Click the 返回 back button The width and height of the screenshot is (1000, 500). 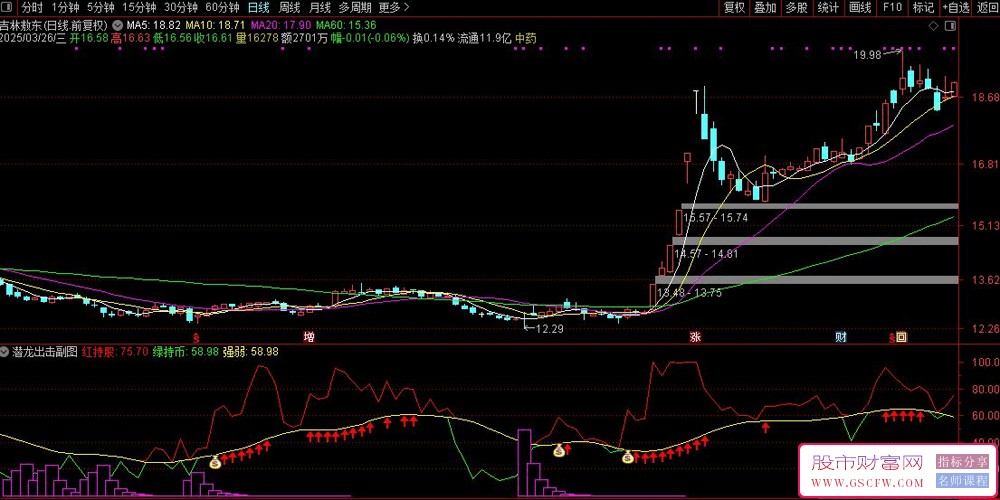pos(987,8)
